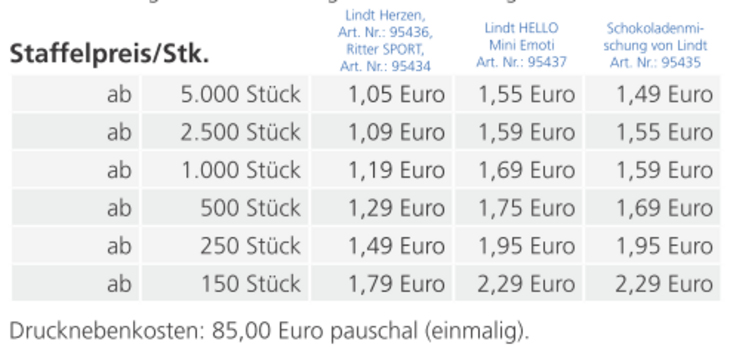Image resolution: width=730 pixels, height=363 pixels.
Task: Click the 150 Stück quantity cell
Action: [225, 284]
